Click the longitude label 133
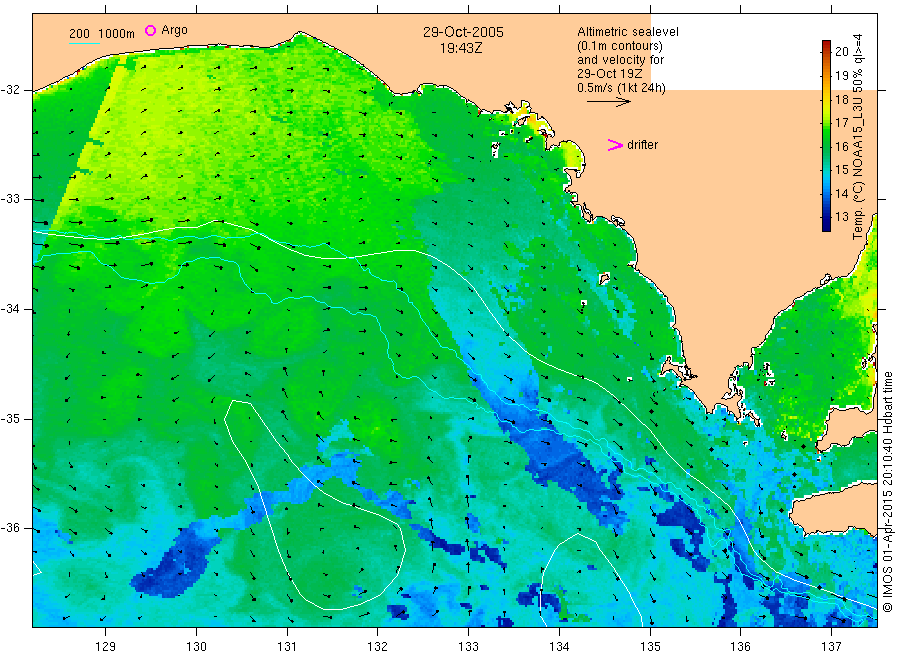 (x=468, y=647)
